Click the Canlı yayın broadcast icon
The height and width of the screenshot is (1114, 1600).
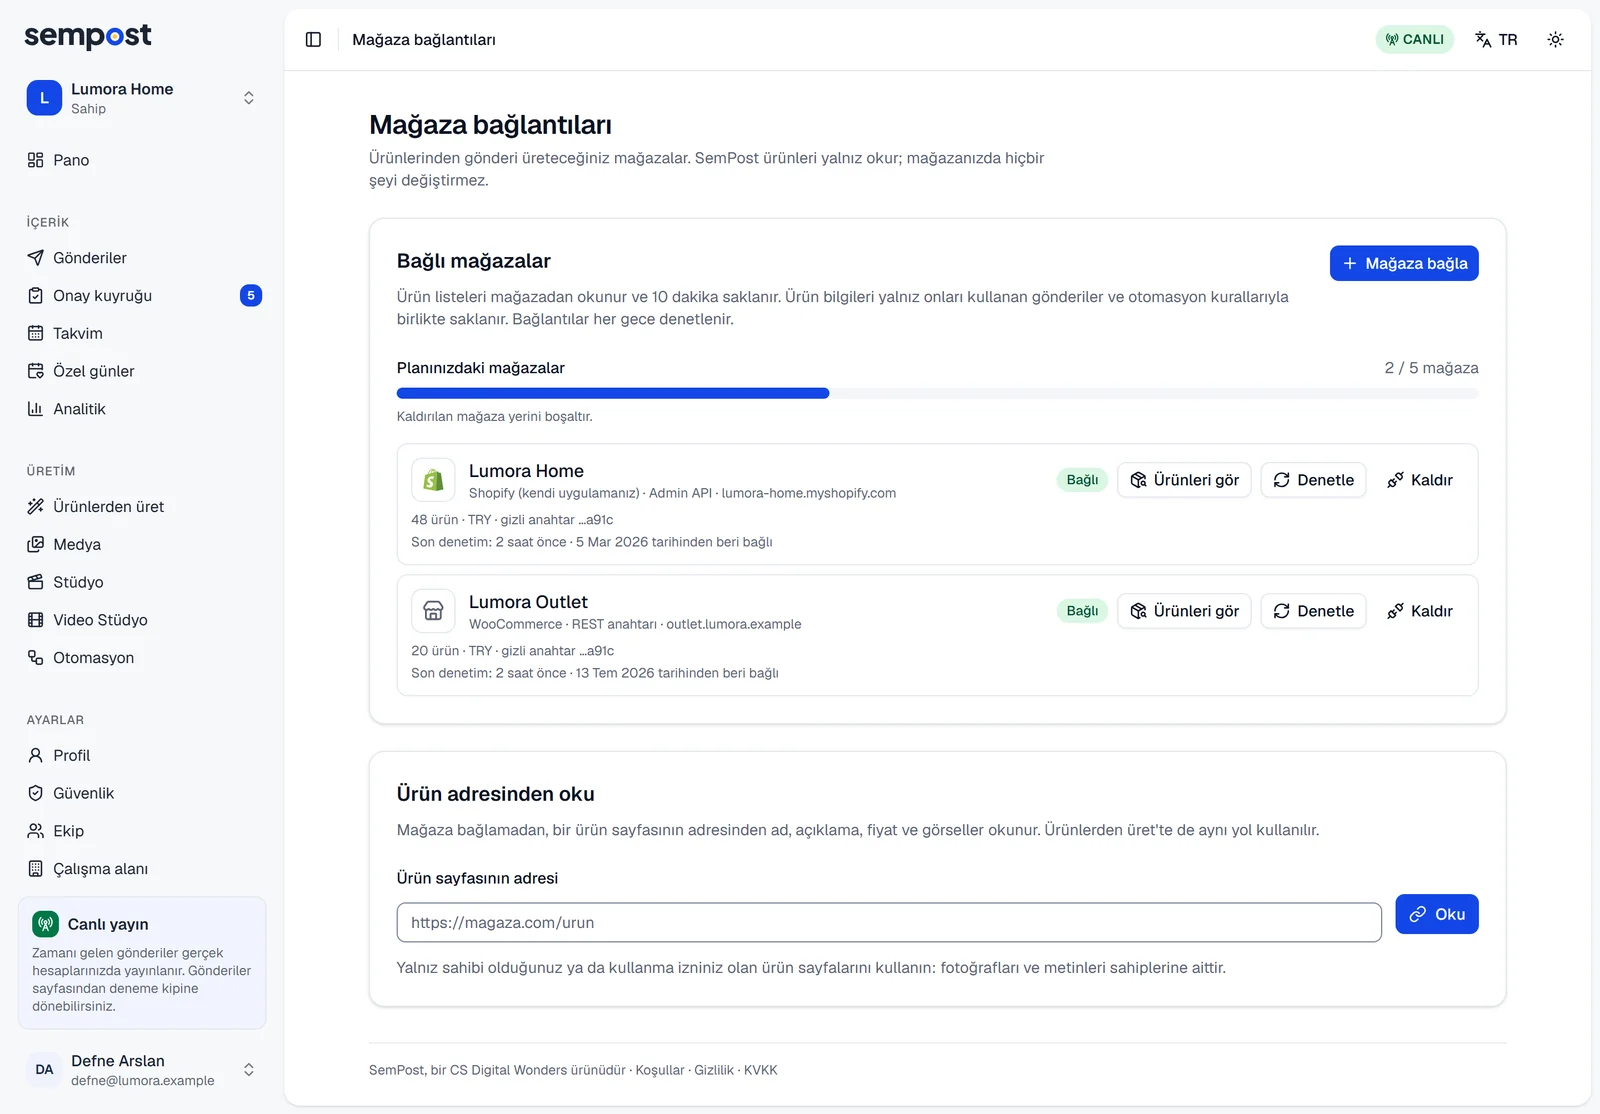click(45, 924)
